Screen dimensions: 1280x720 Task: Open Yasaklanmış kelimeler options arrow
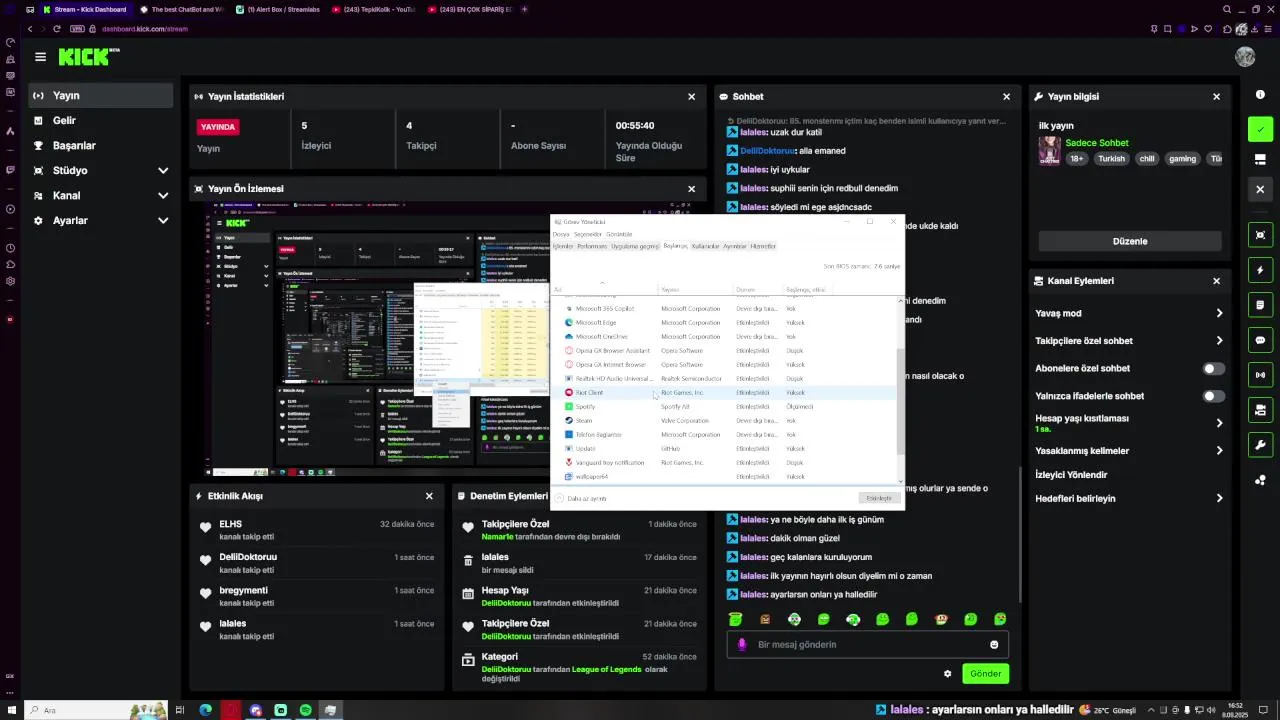(1219, 451)
